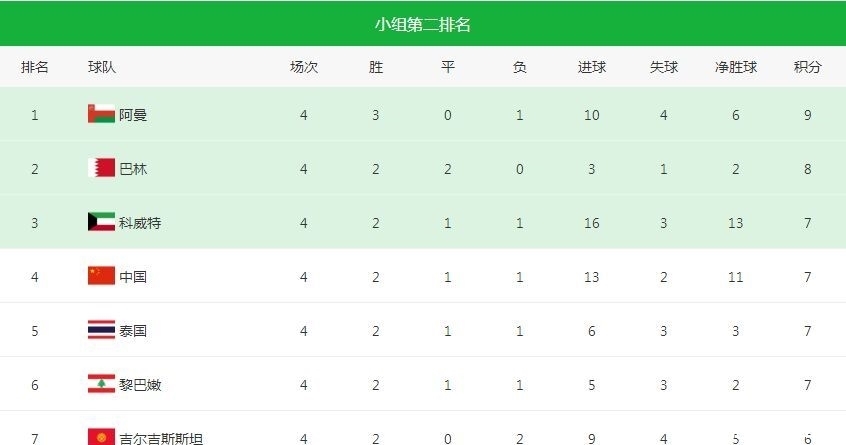Screen dimensions: 846x445
Task: Open team name 阿曼
Action: (133, 115)
